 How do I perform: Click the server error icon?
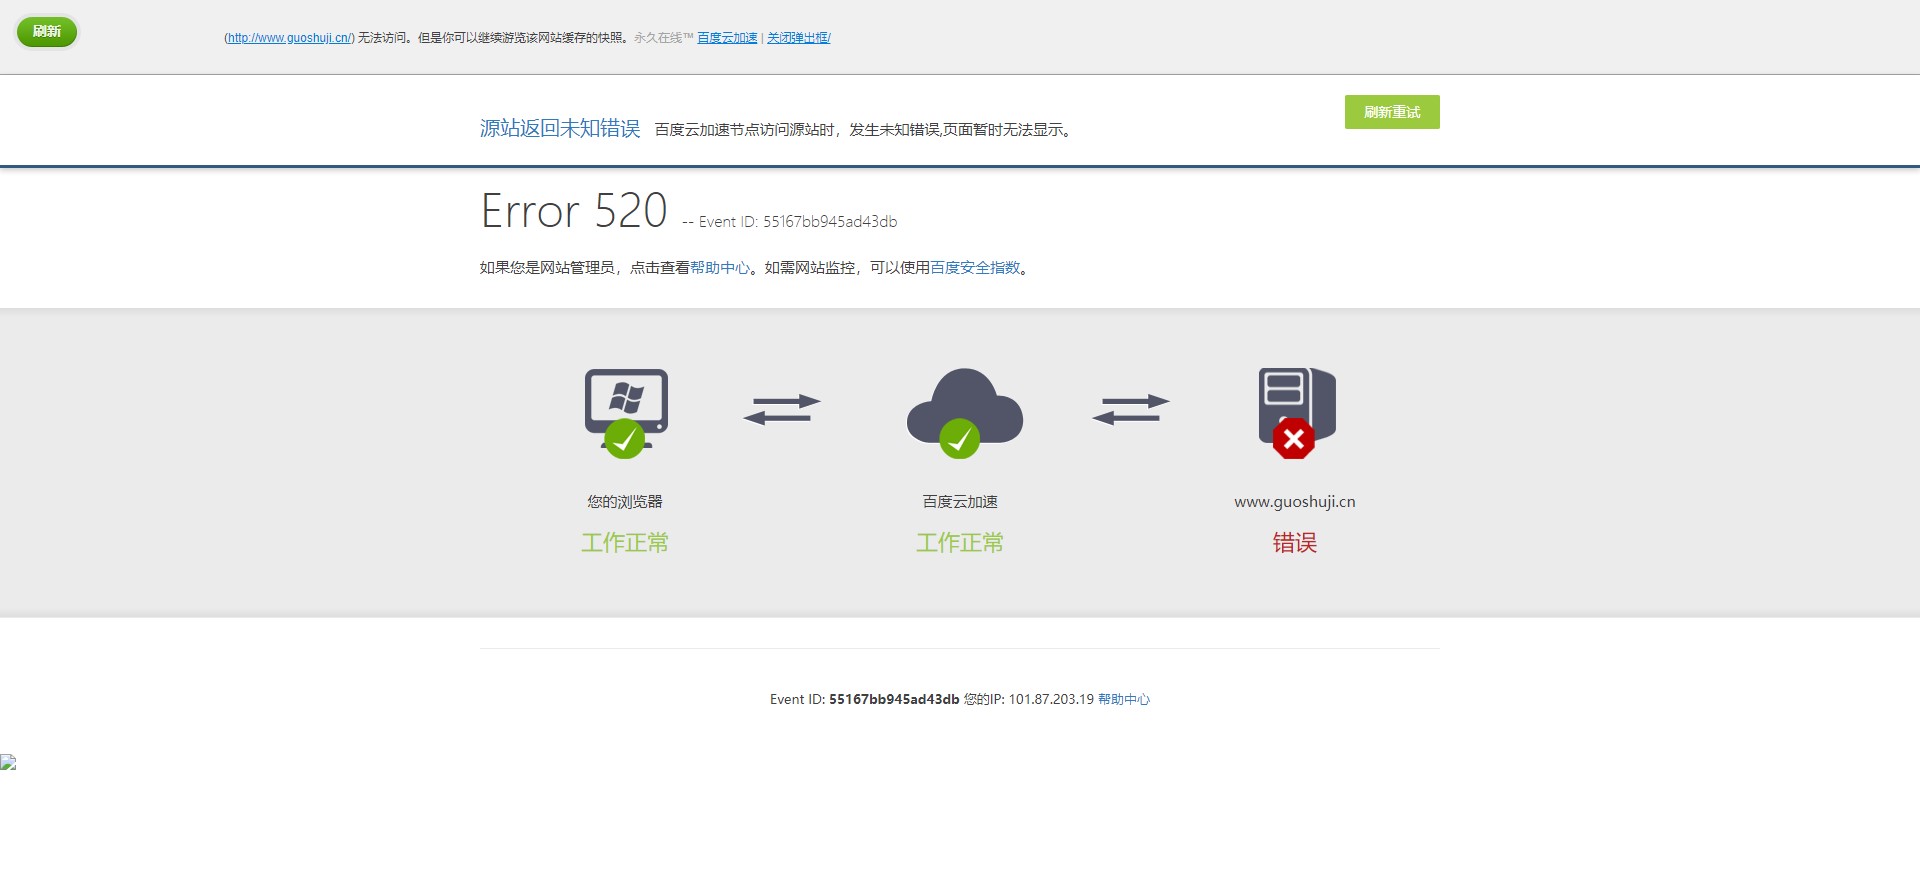tap(1296, 413)
